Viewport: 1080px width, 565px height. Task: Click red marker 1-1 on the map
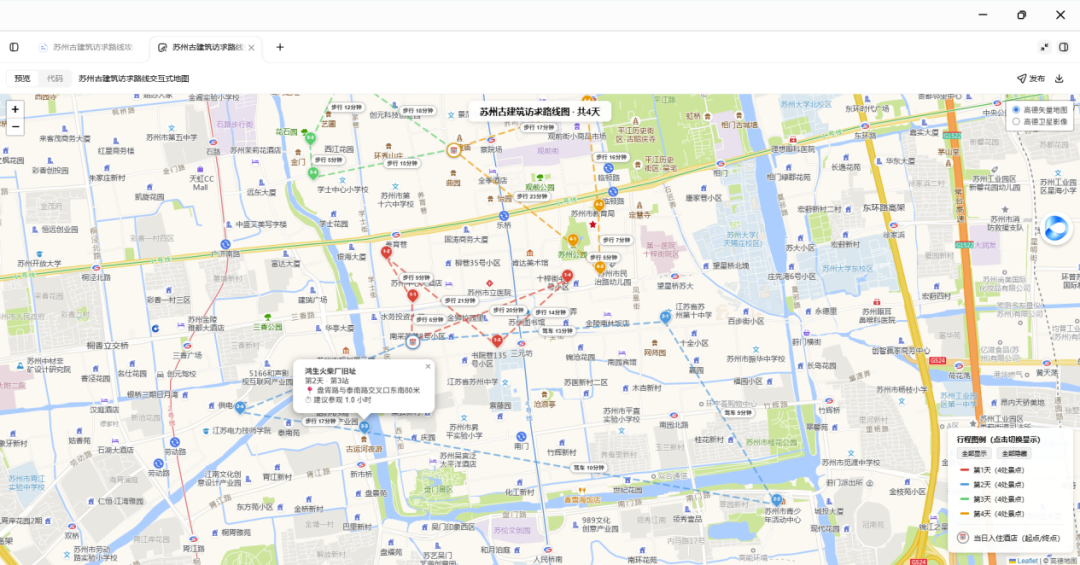(x=413, y=296)
